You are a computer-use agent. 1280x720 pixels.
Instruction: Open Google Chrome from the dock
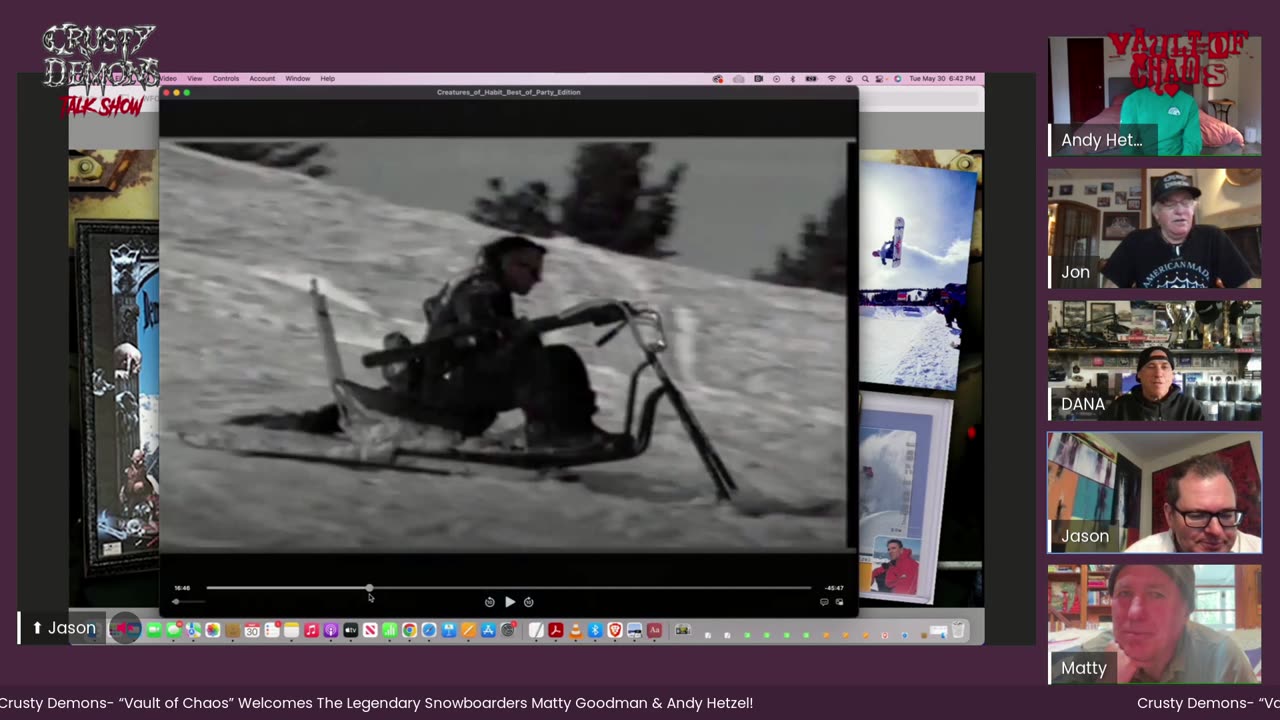point(409,630)
